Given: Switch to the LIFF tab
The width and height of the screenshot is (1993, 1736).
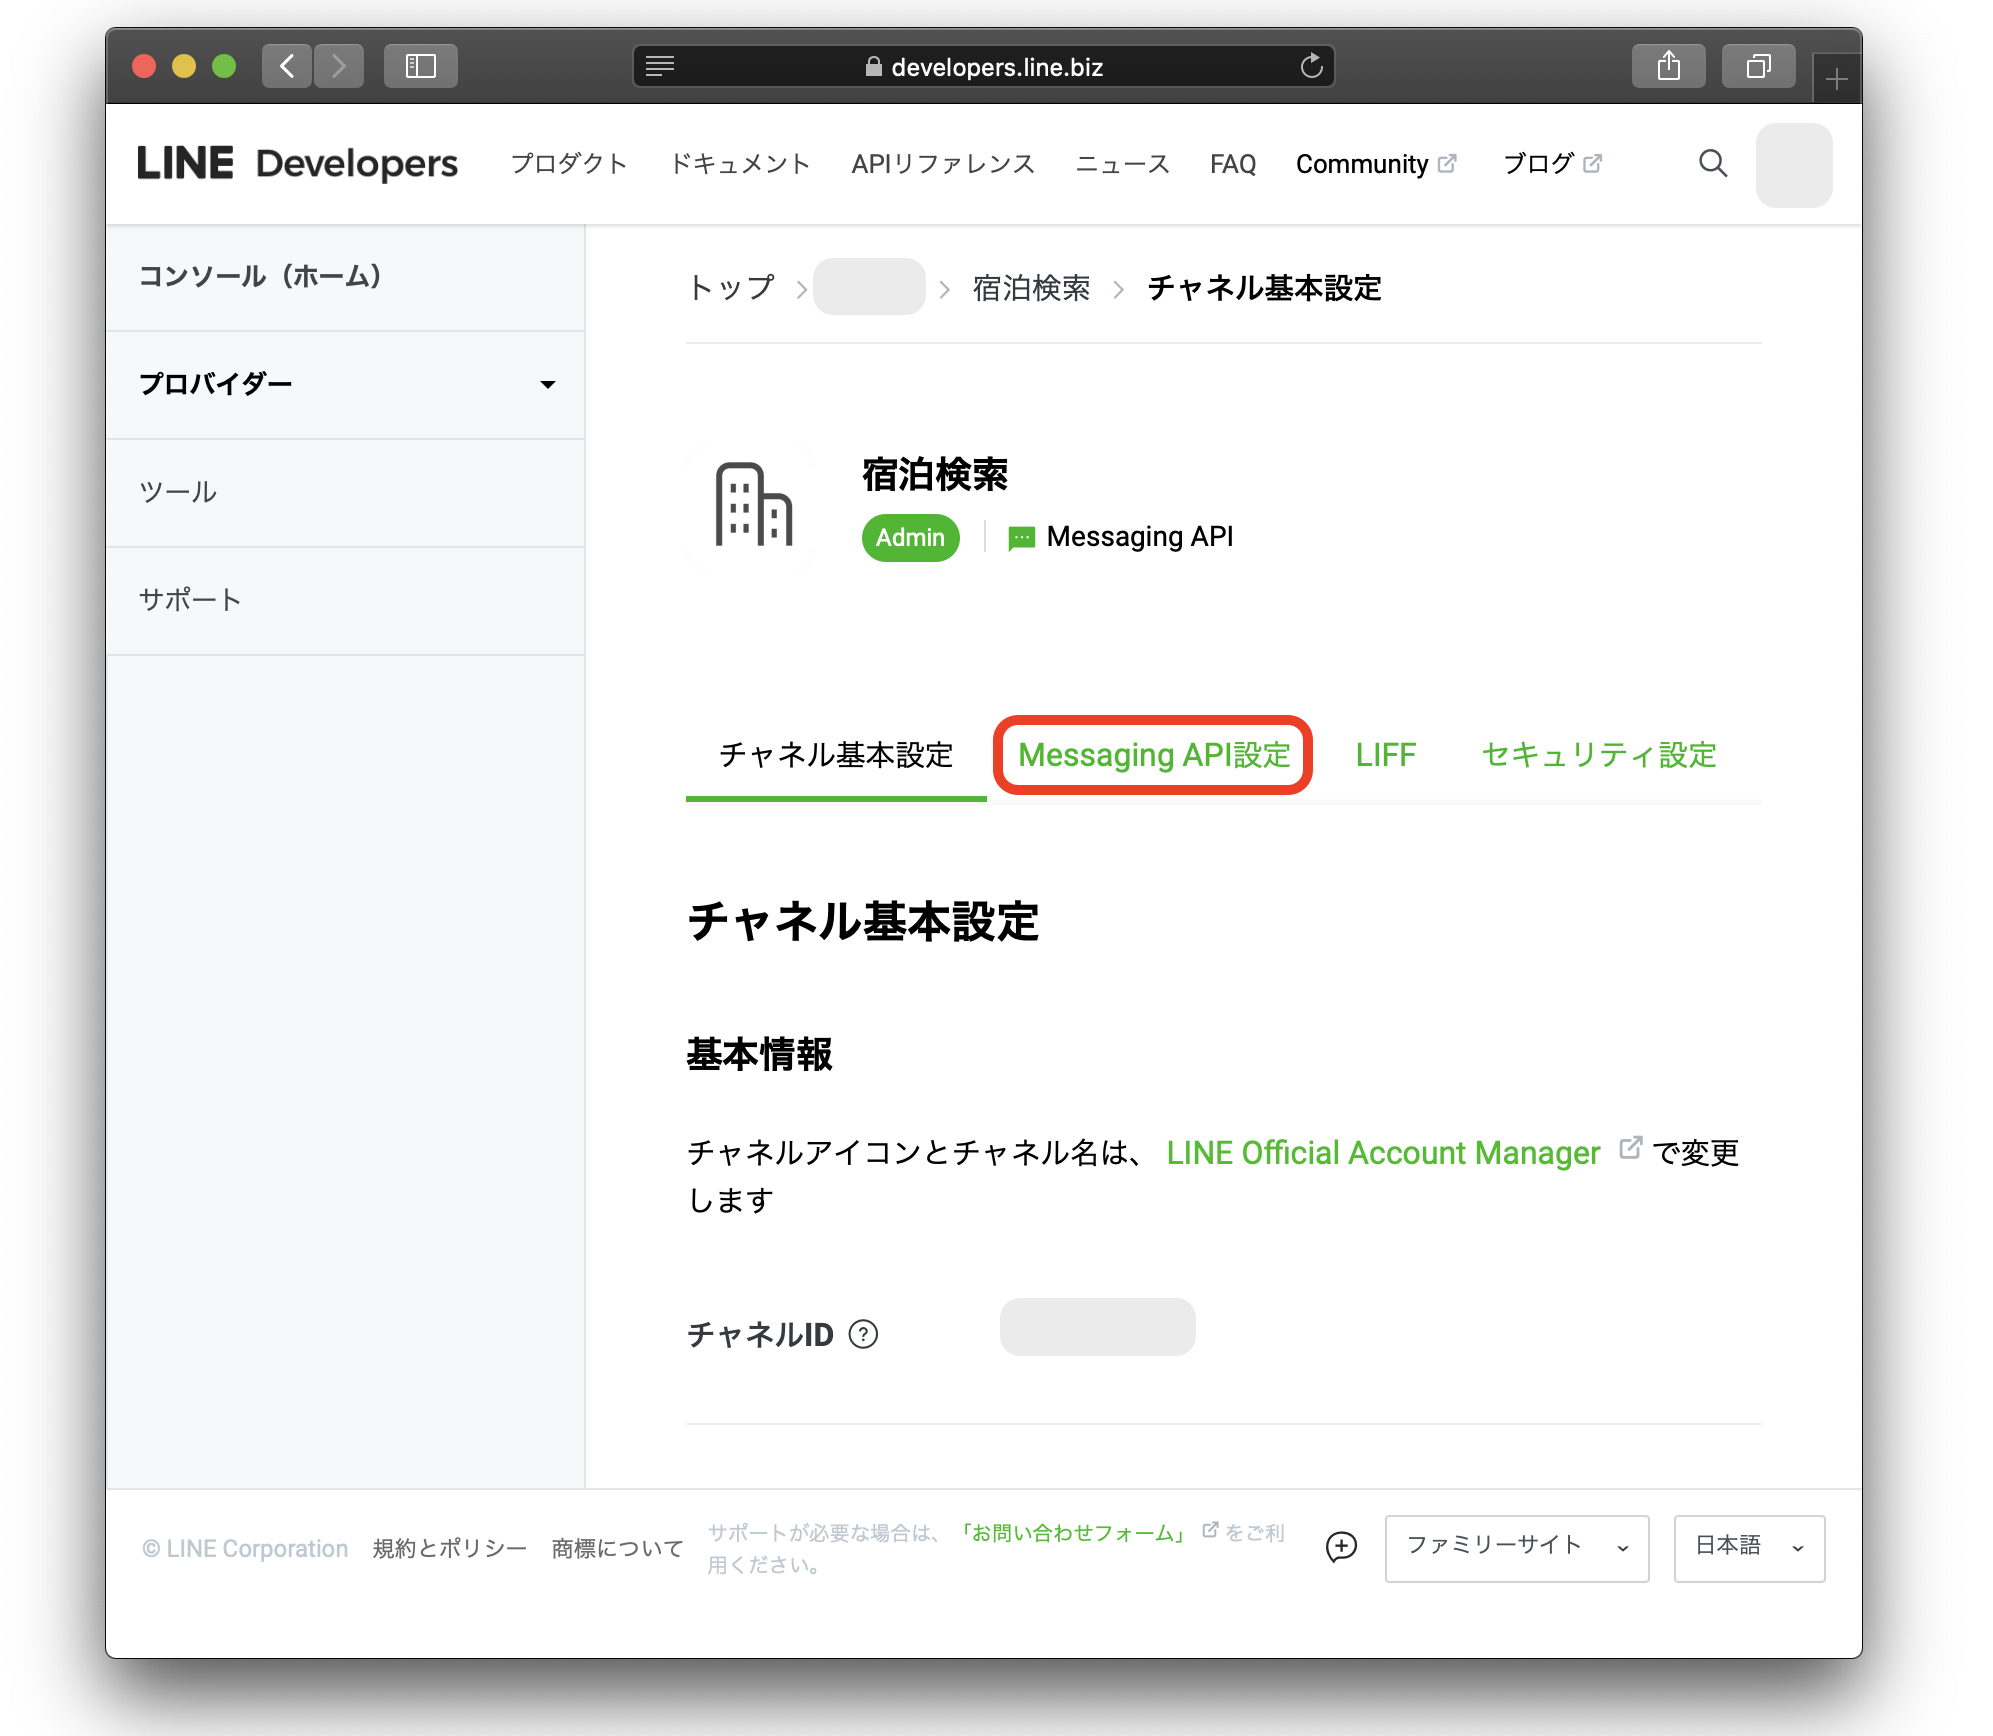Looking at the screenshot, I should (1384, 756).
